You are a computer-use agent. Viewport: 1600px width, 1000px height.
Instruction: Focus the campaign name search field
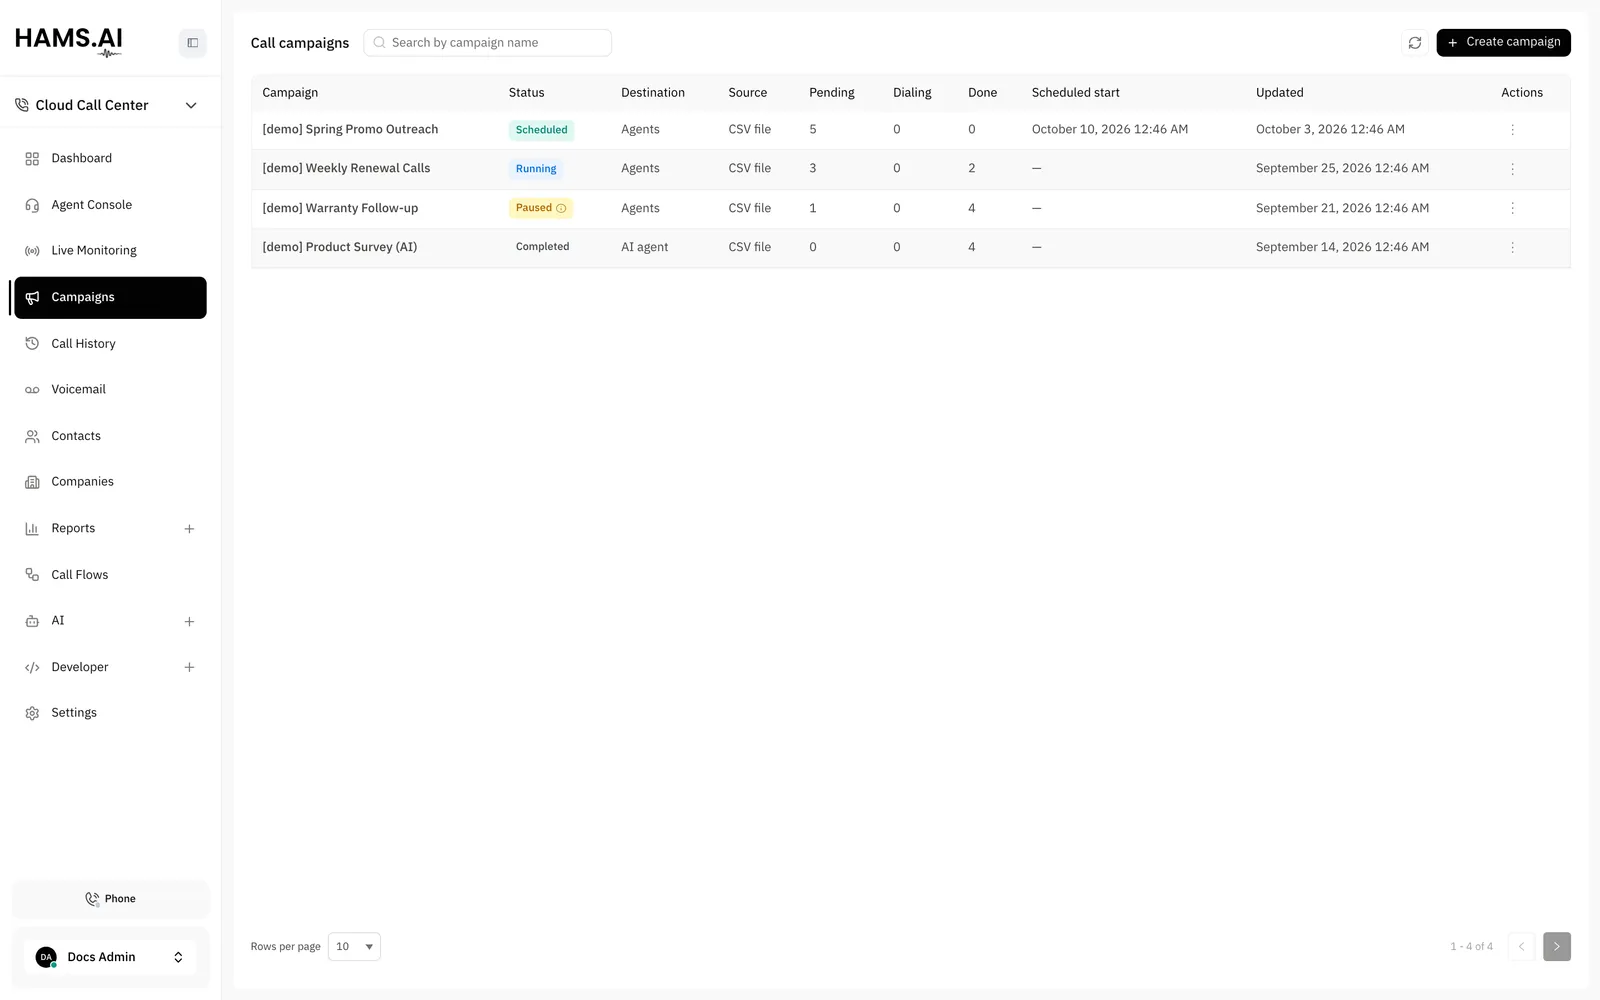point(487,43)
